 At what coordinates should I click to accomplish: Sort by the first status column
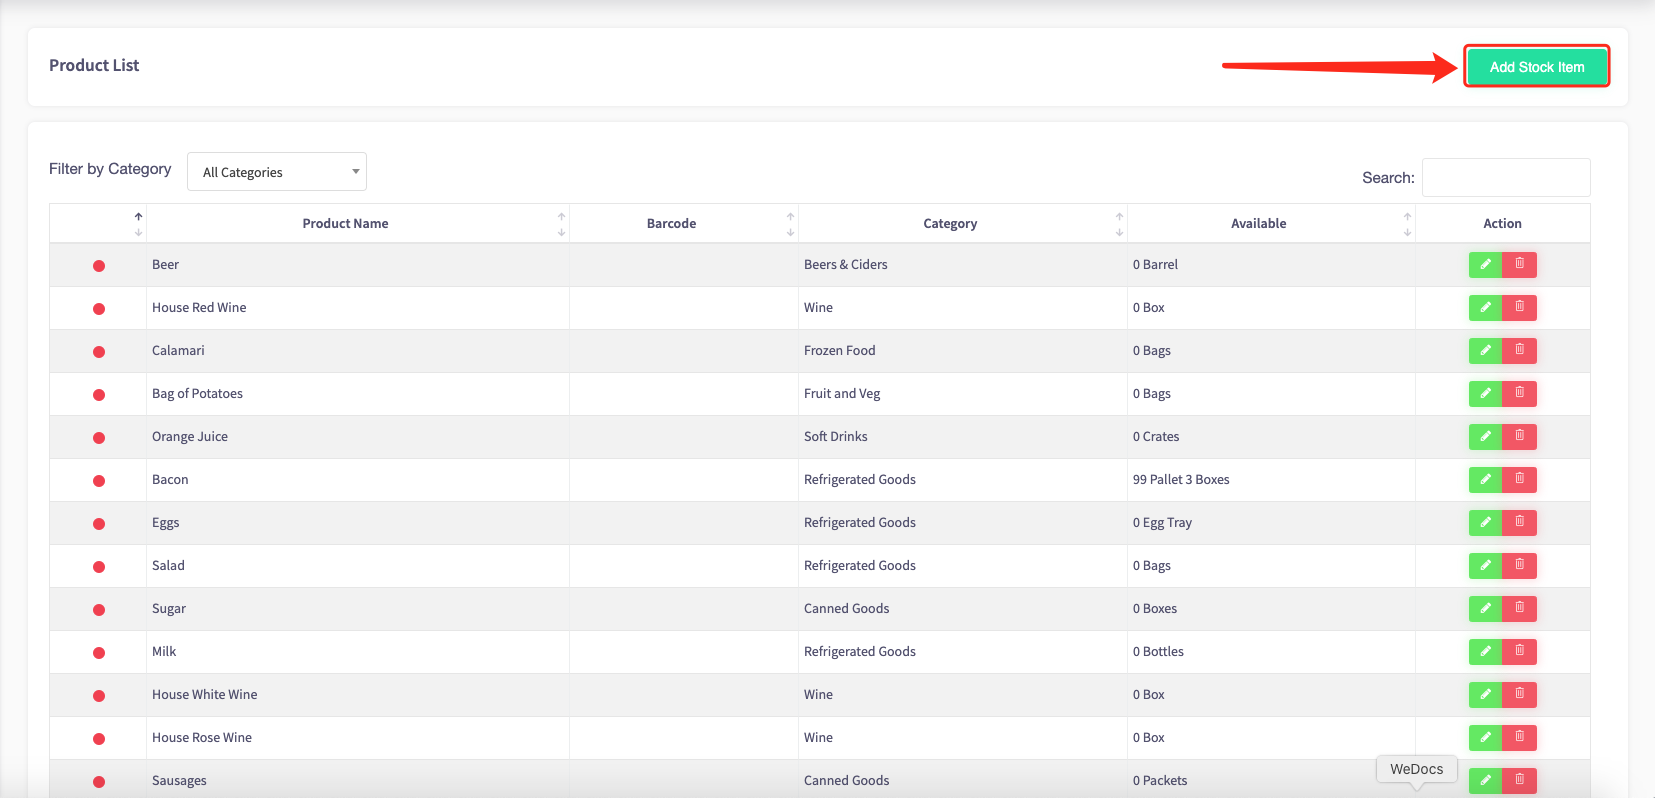[x=98, y=223]
